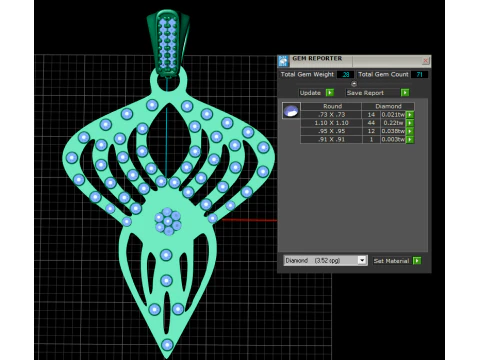Click the .73 X .73 size cell

[331, 115]
